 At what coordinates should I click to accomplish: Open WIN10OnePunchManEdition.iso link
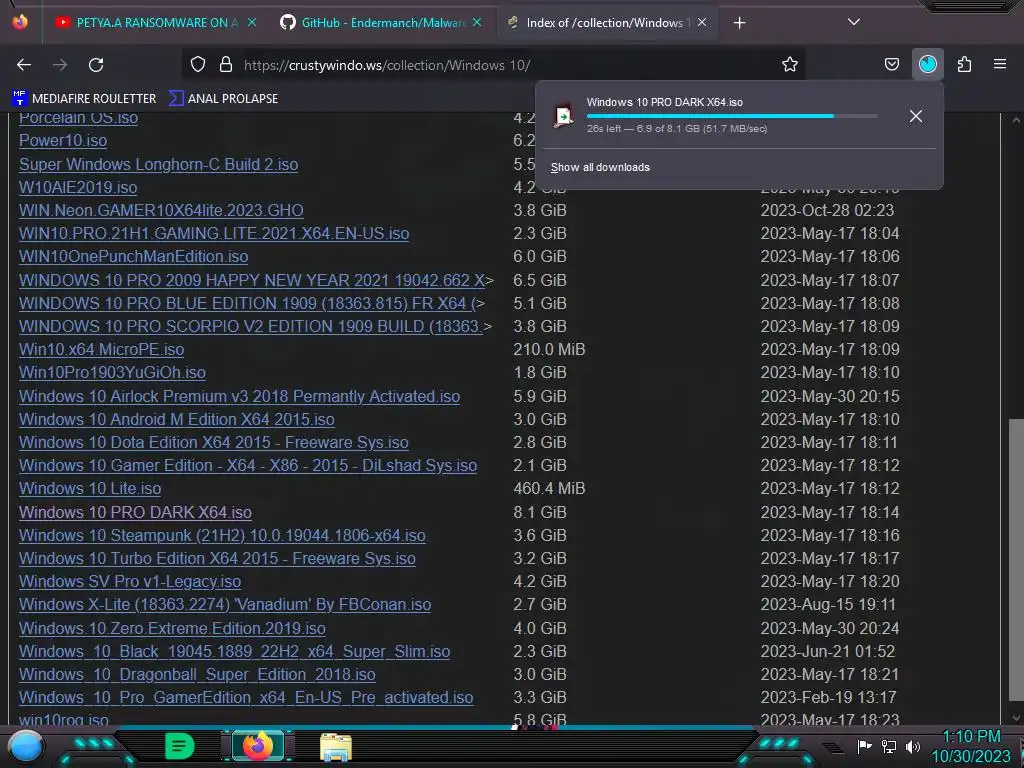point(133,256)
